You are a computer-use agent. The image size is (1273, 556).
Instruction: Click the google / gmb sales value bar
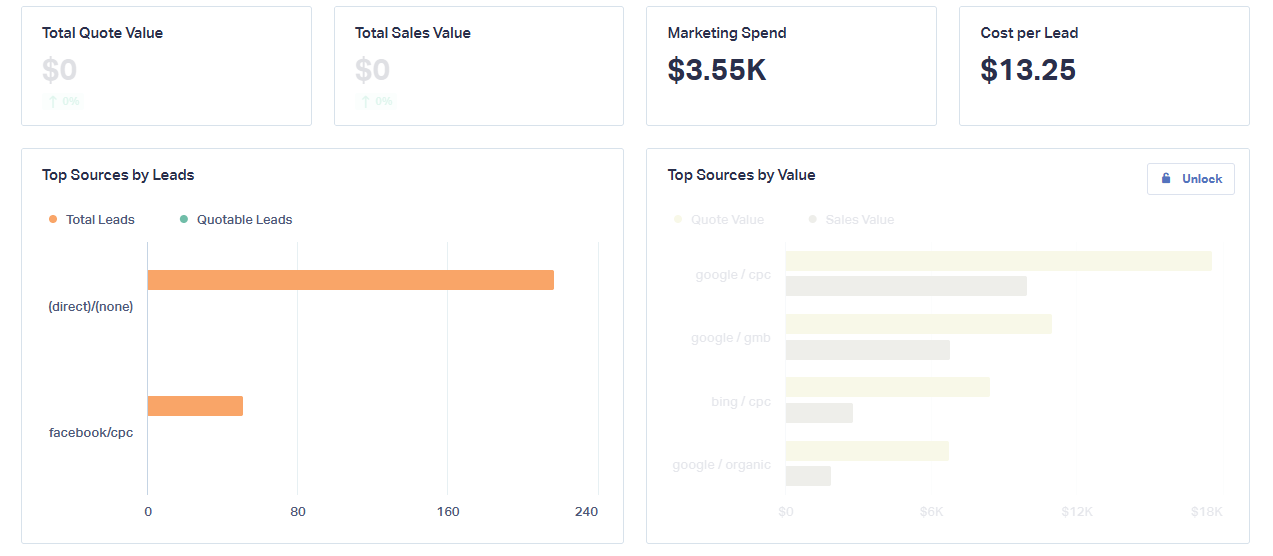tap(867, 350)
